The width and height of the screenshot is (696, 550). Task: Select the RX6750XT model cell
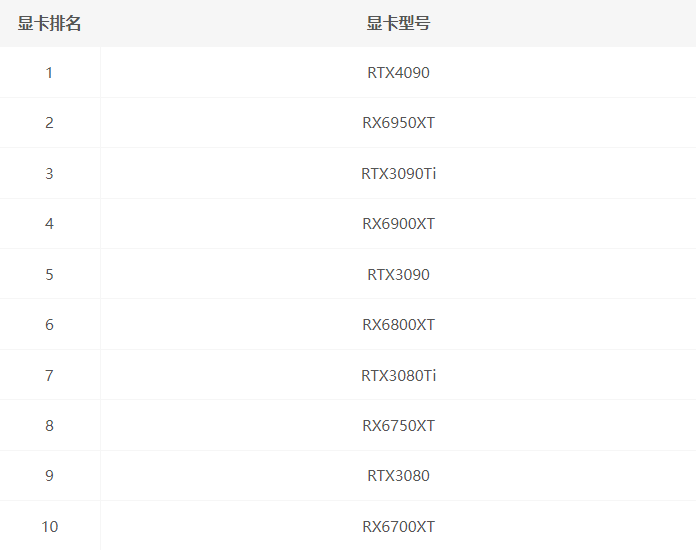click(398, 425)
